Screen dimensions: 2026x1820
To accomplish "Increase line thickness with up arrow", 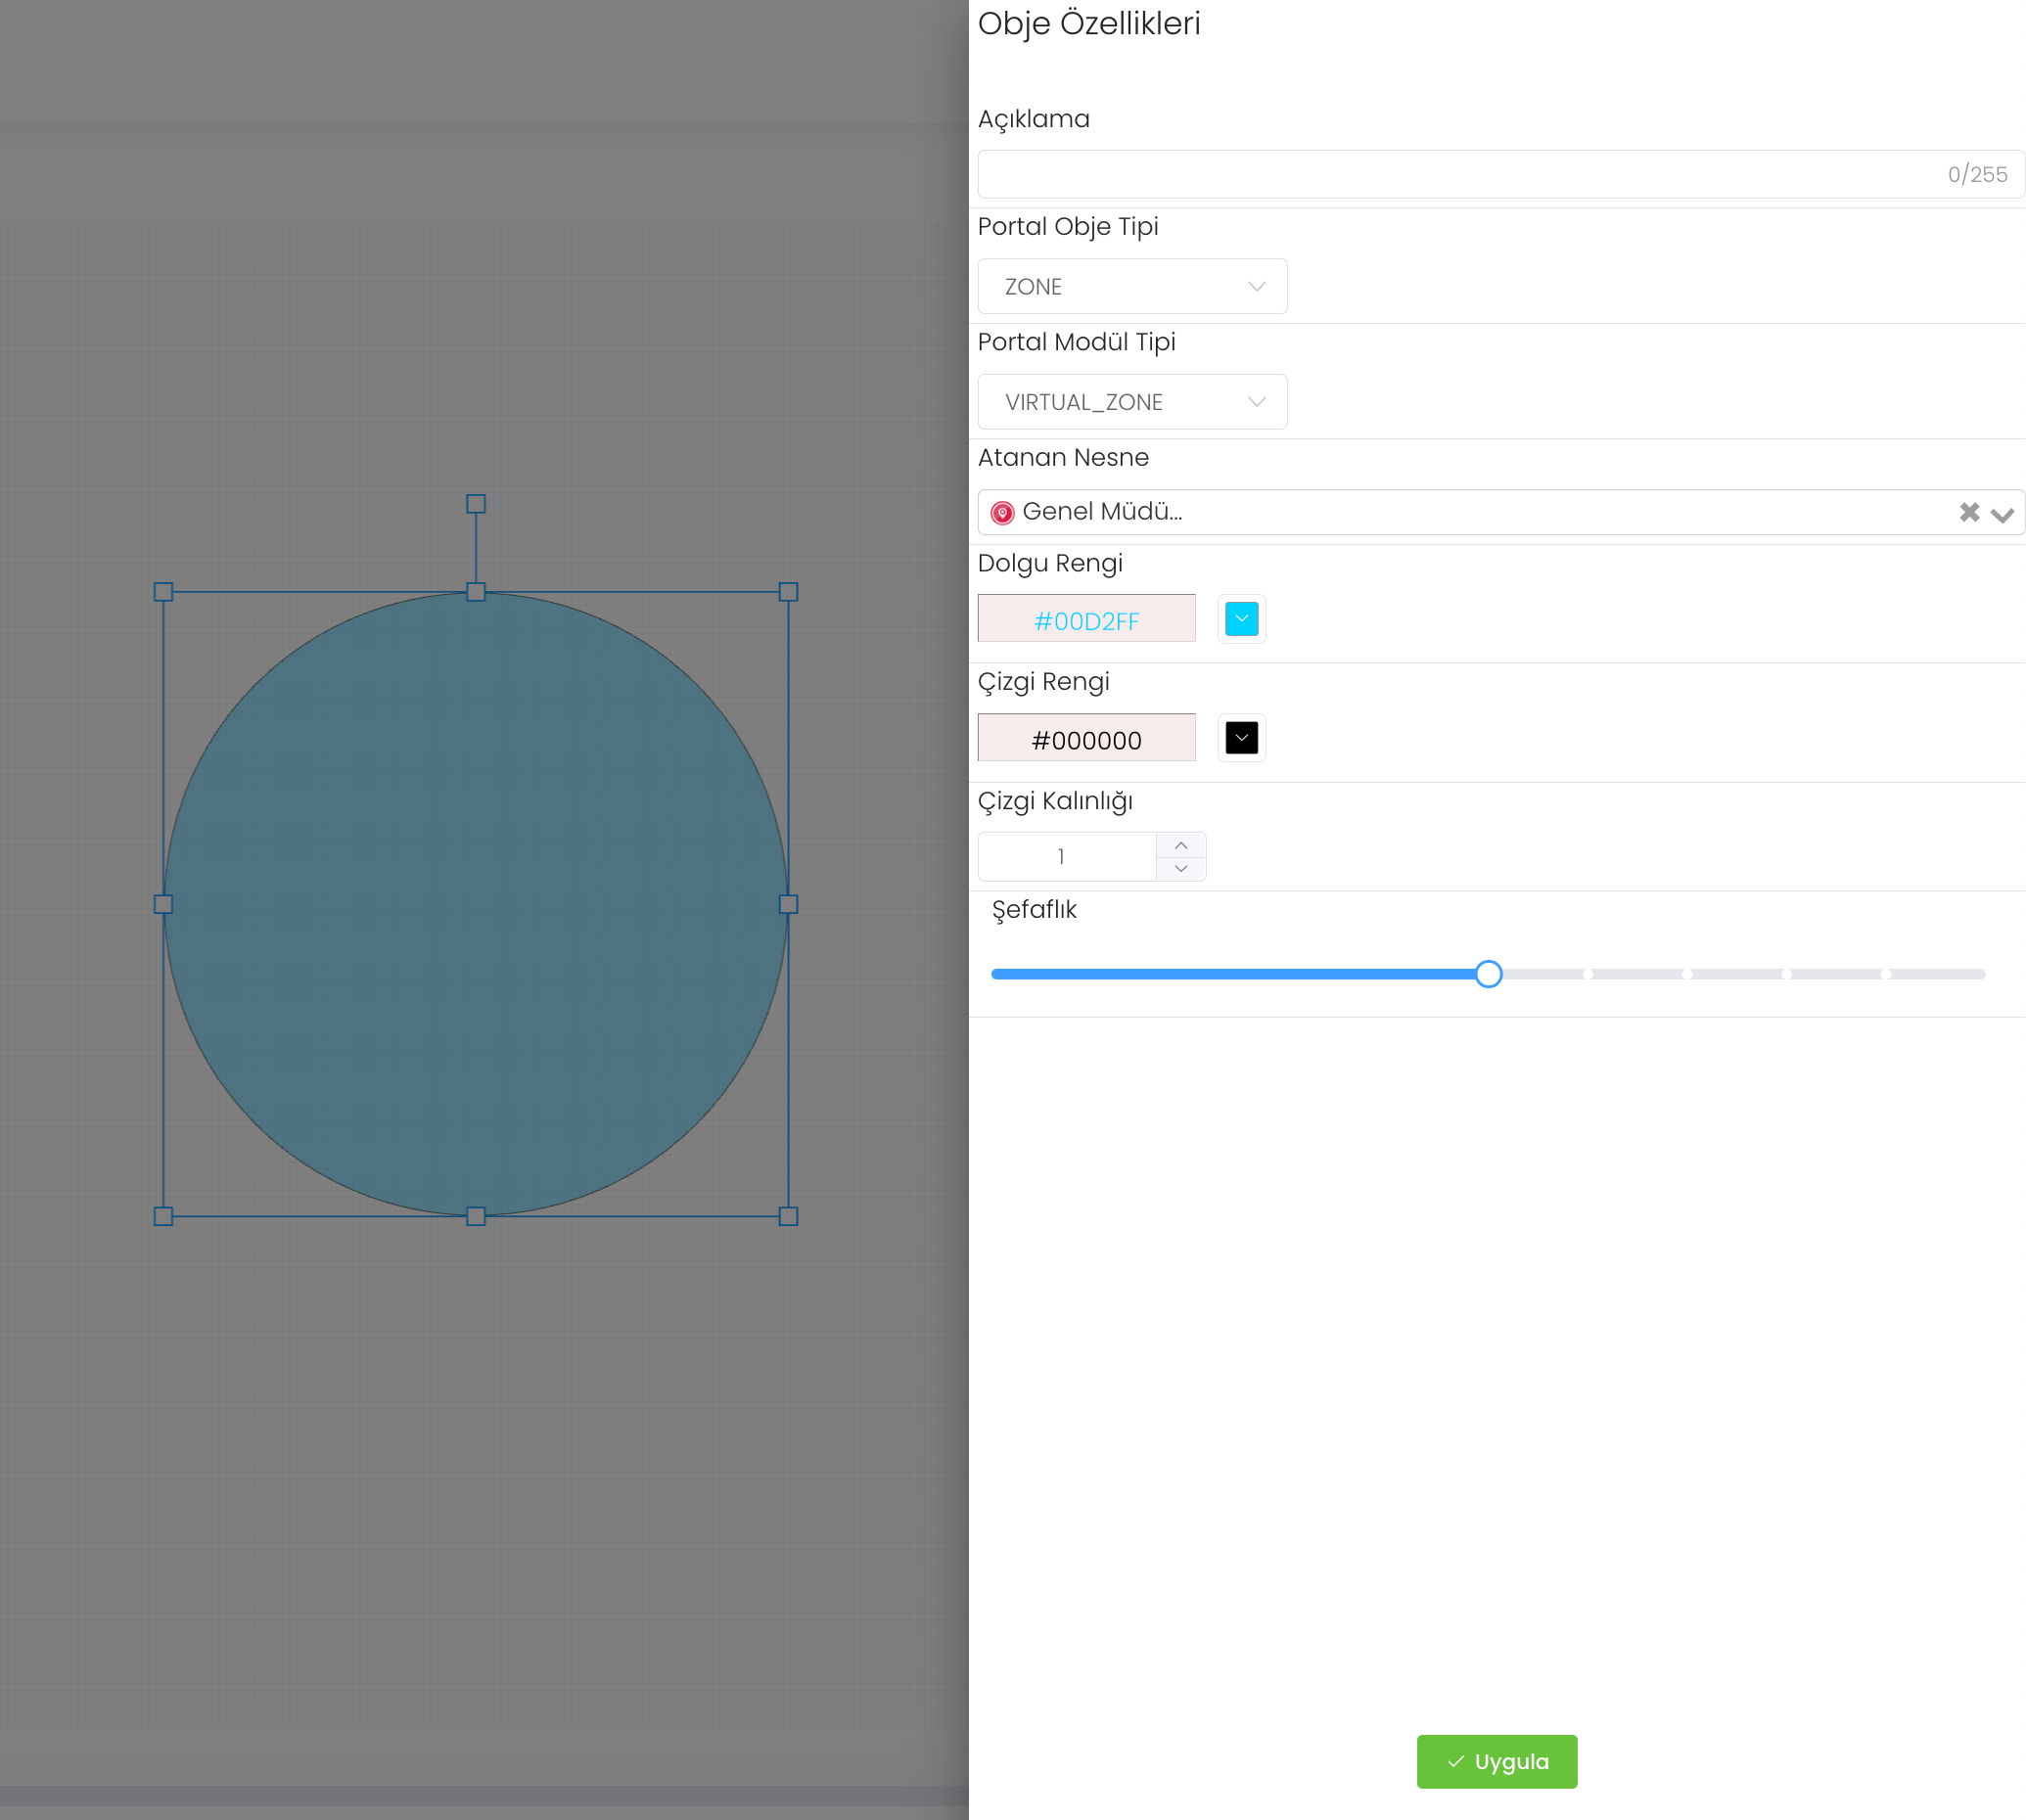I will pyautogui.click(x=1180, y=845).
